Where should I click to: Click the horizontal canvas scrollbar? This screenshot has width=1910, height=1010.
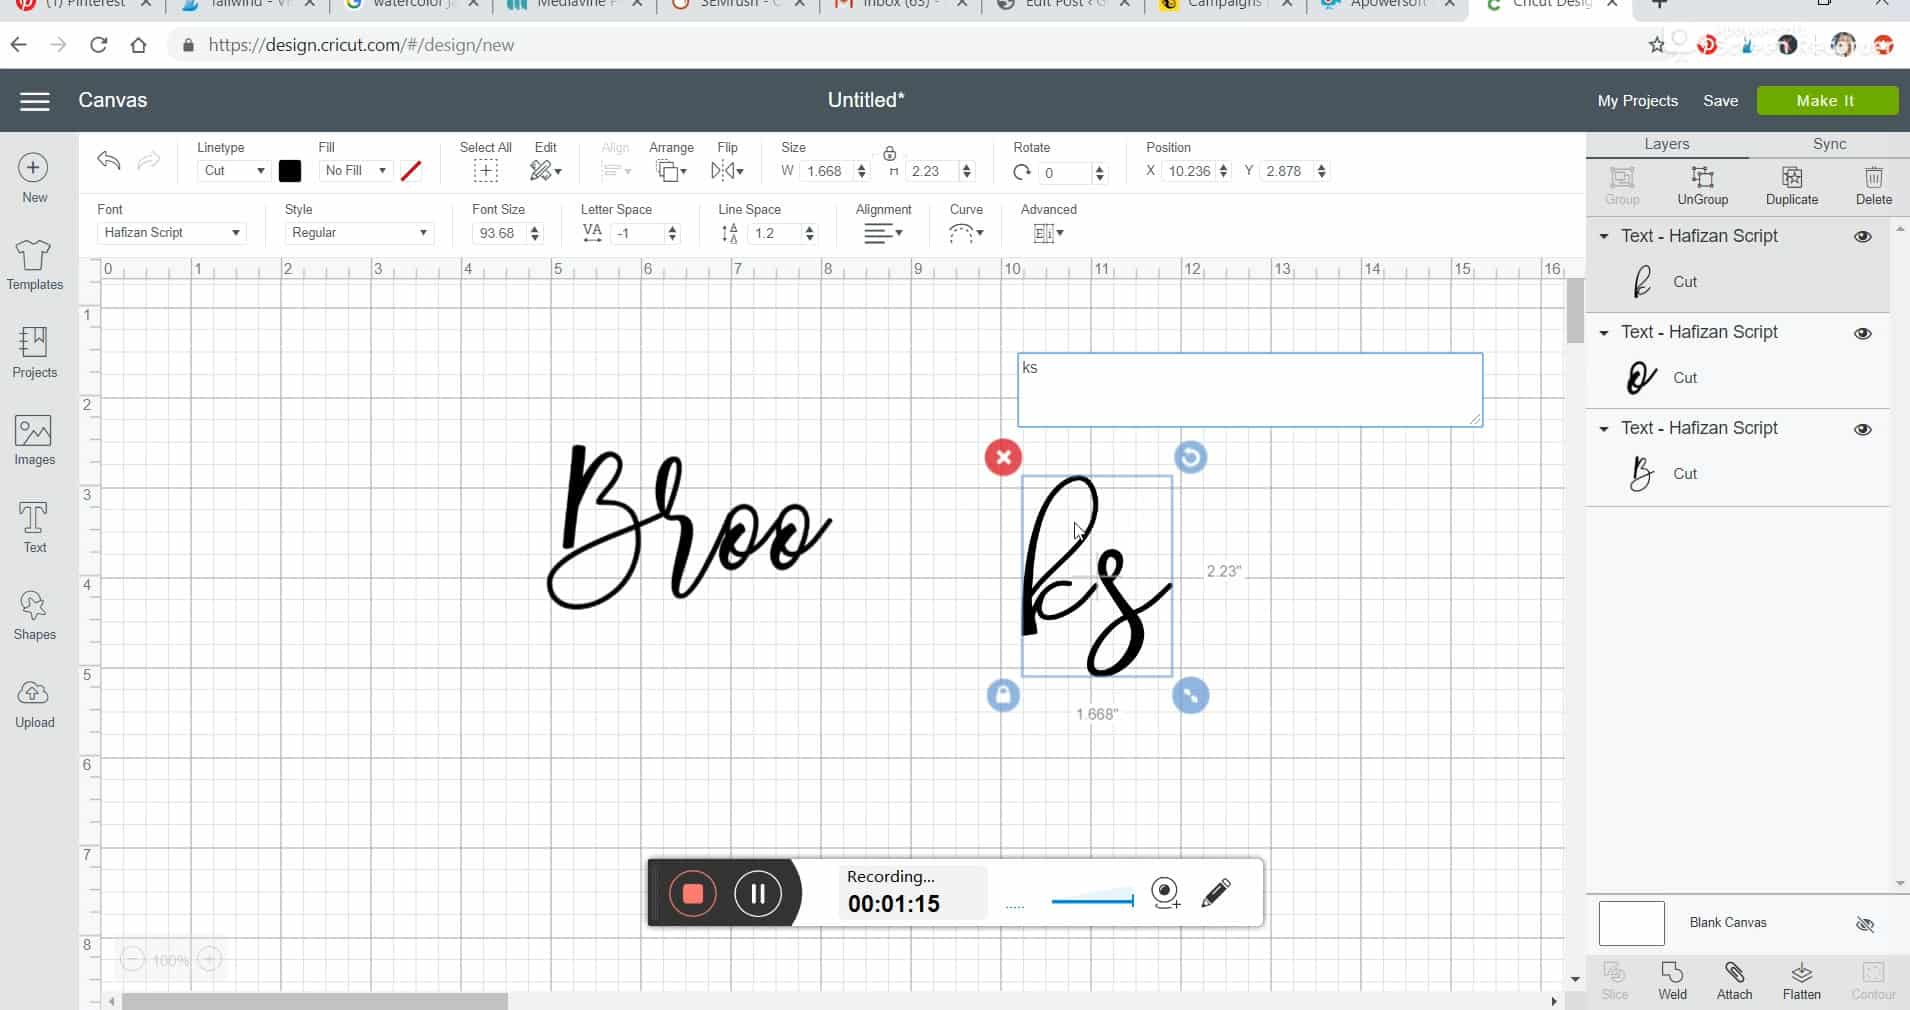click(315, 1001)
